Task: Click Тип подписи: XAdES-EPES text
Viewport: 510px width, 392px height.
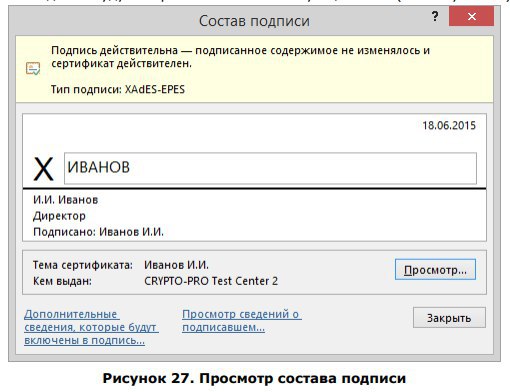Action: (x=118, y=89)
